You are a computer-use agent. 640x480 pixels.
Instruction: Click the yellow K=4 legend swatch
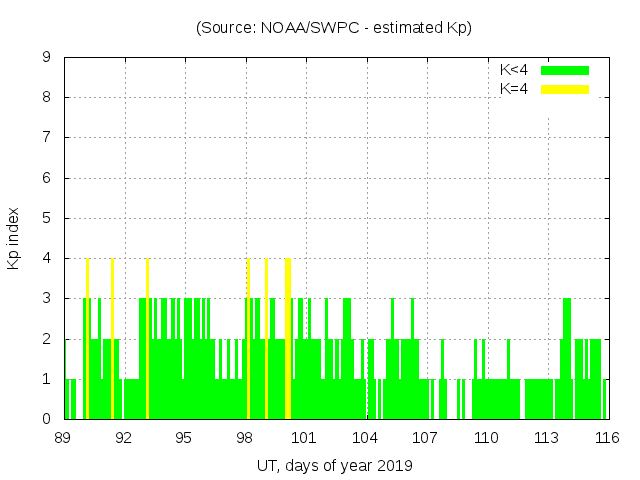[x=565, y=89]
